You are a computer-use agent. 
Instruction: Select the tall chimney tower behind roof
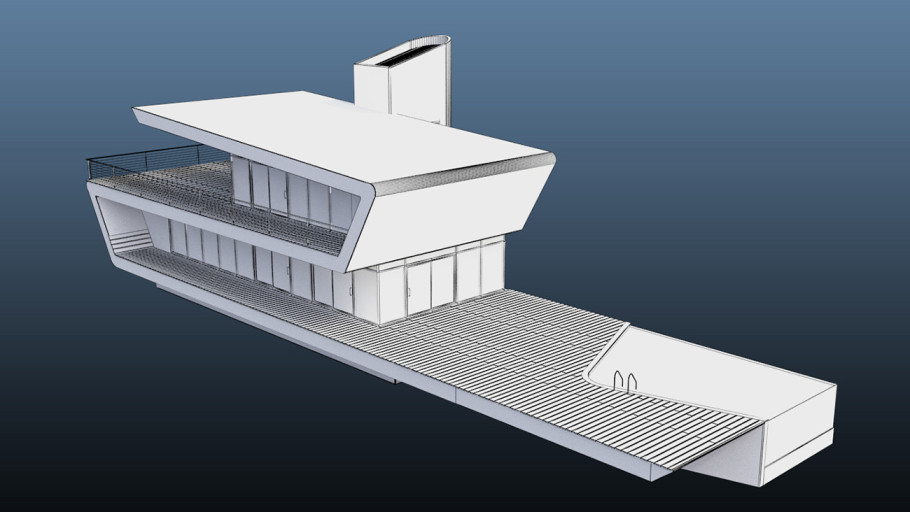pyautogui.click(x=402, y=80)
